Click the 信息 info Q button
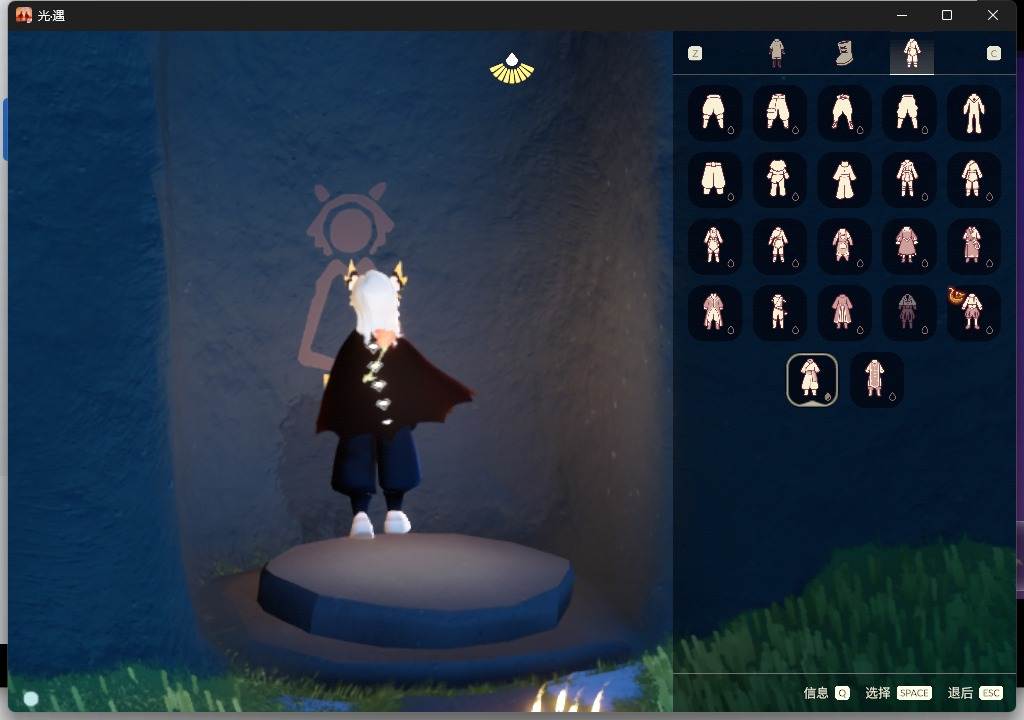1024x720 pixels. point(826,693)
